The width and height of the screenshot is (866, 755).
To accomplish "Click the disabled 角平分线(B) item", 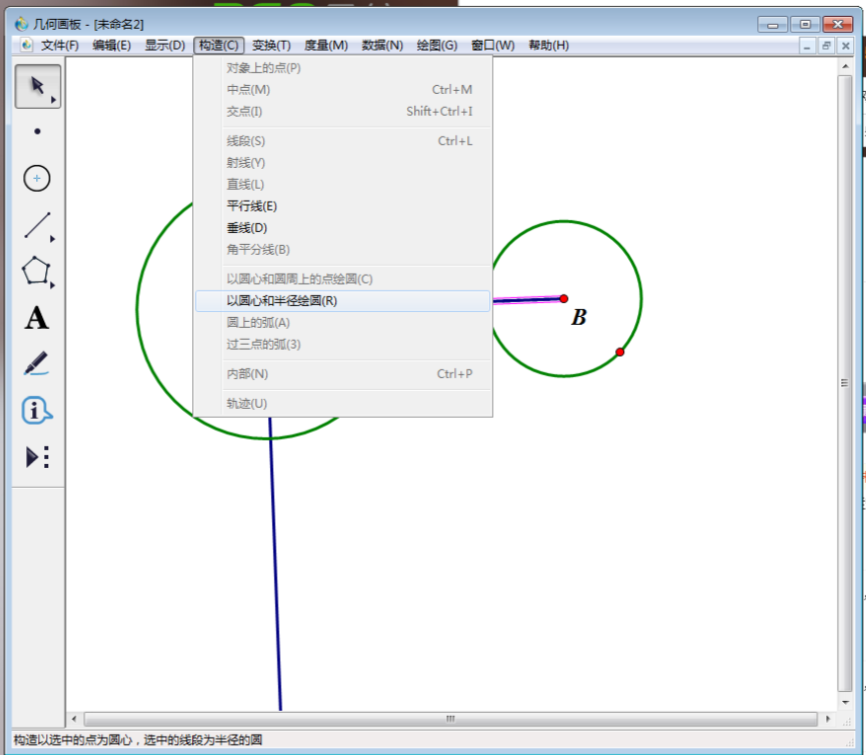I will [x=342, y=250].
